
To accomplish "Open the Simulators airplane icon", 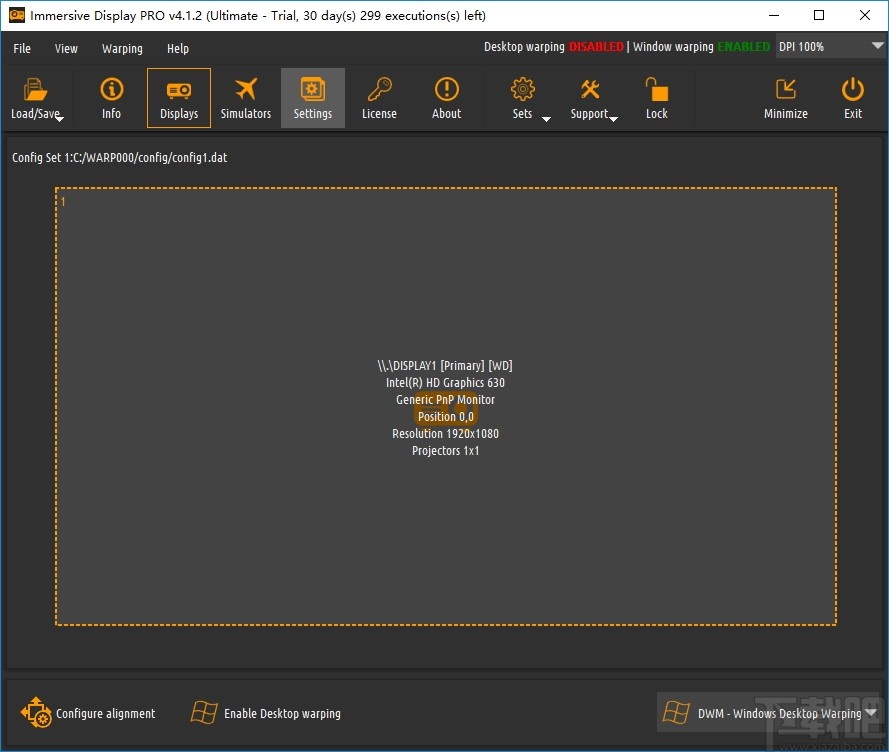I will point(245,89).
